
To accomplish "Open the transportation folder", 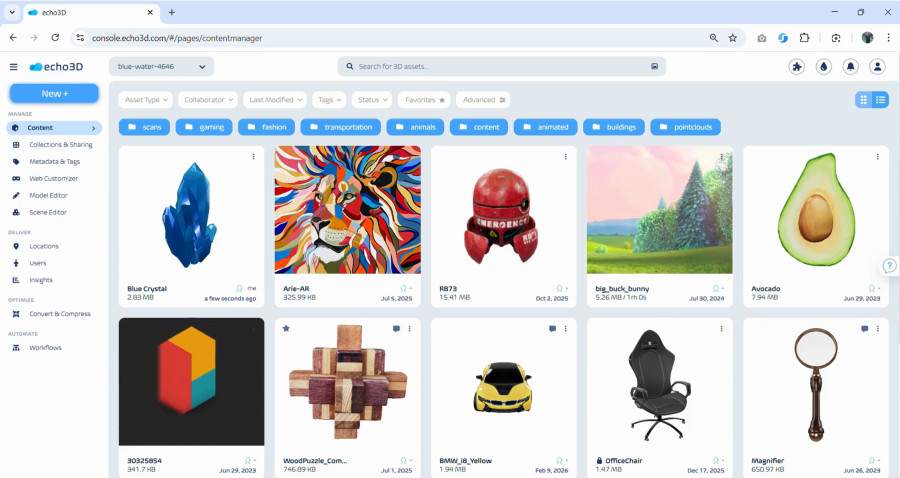I will (x=341, y=127).
